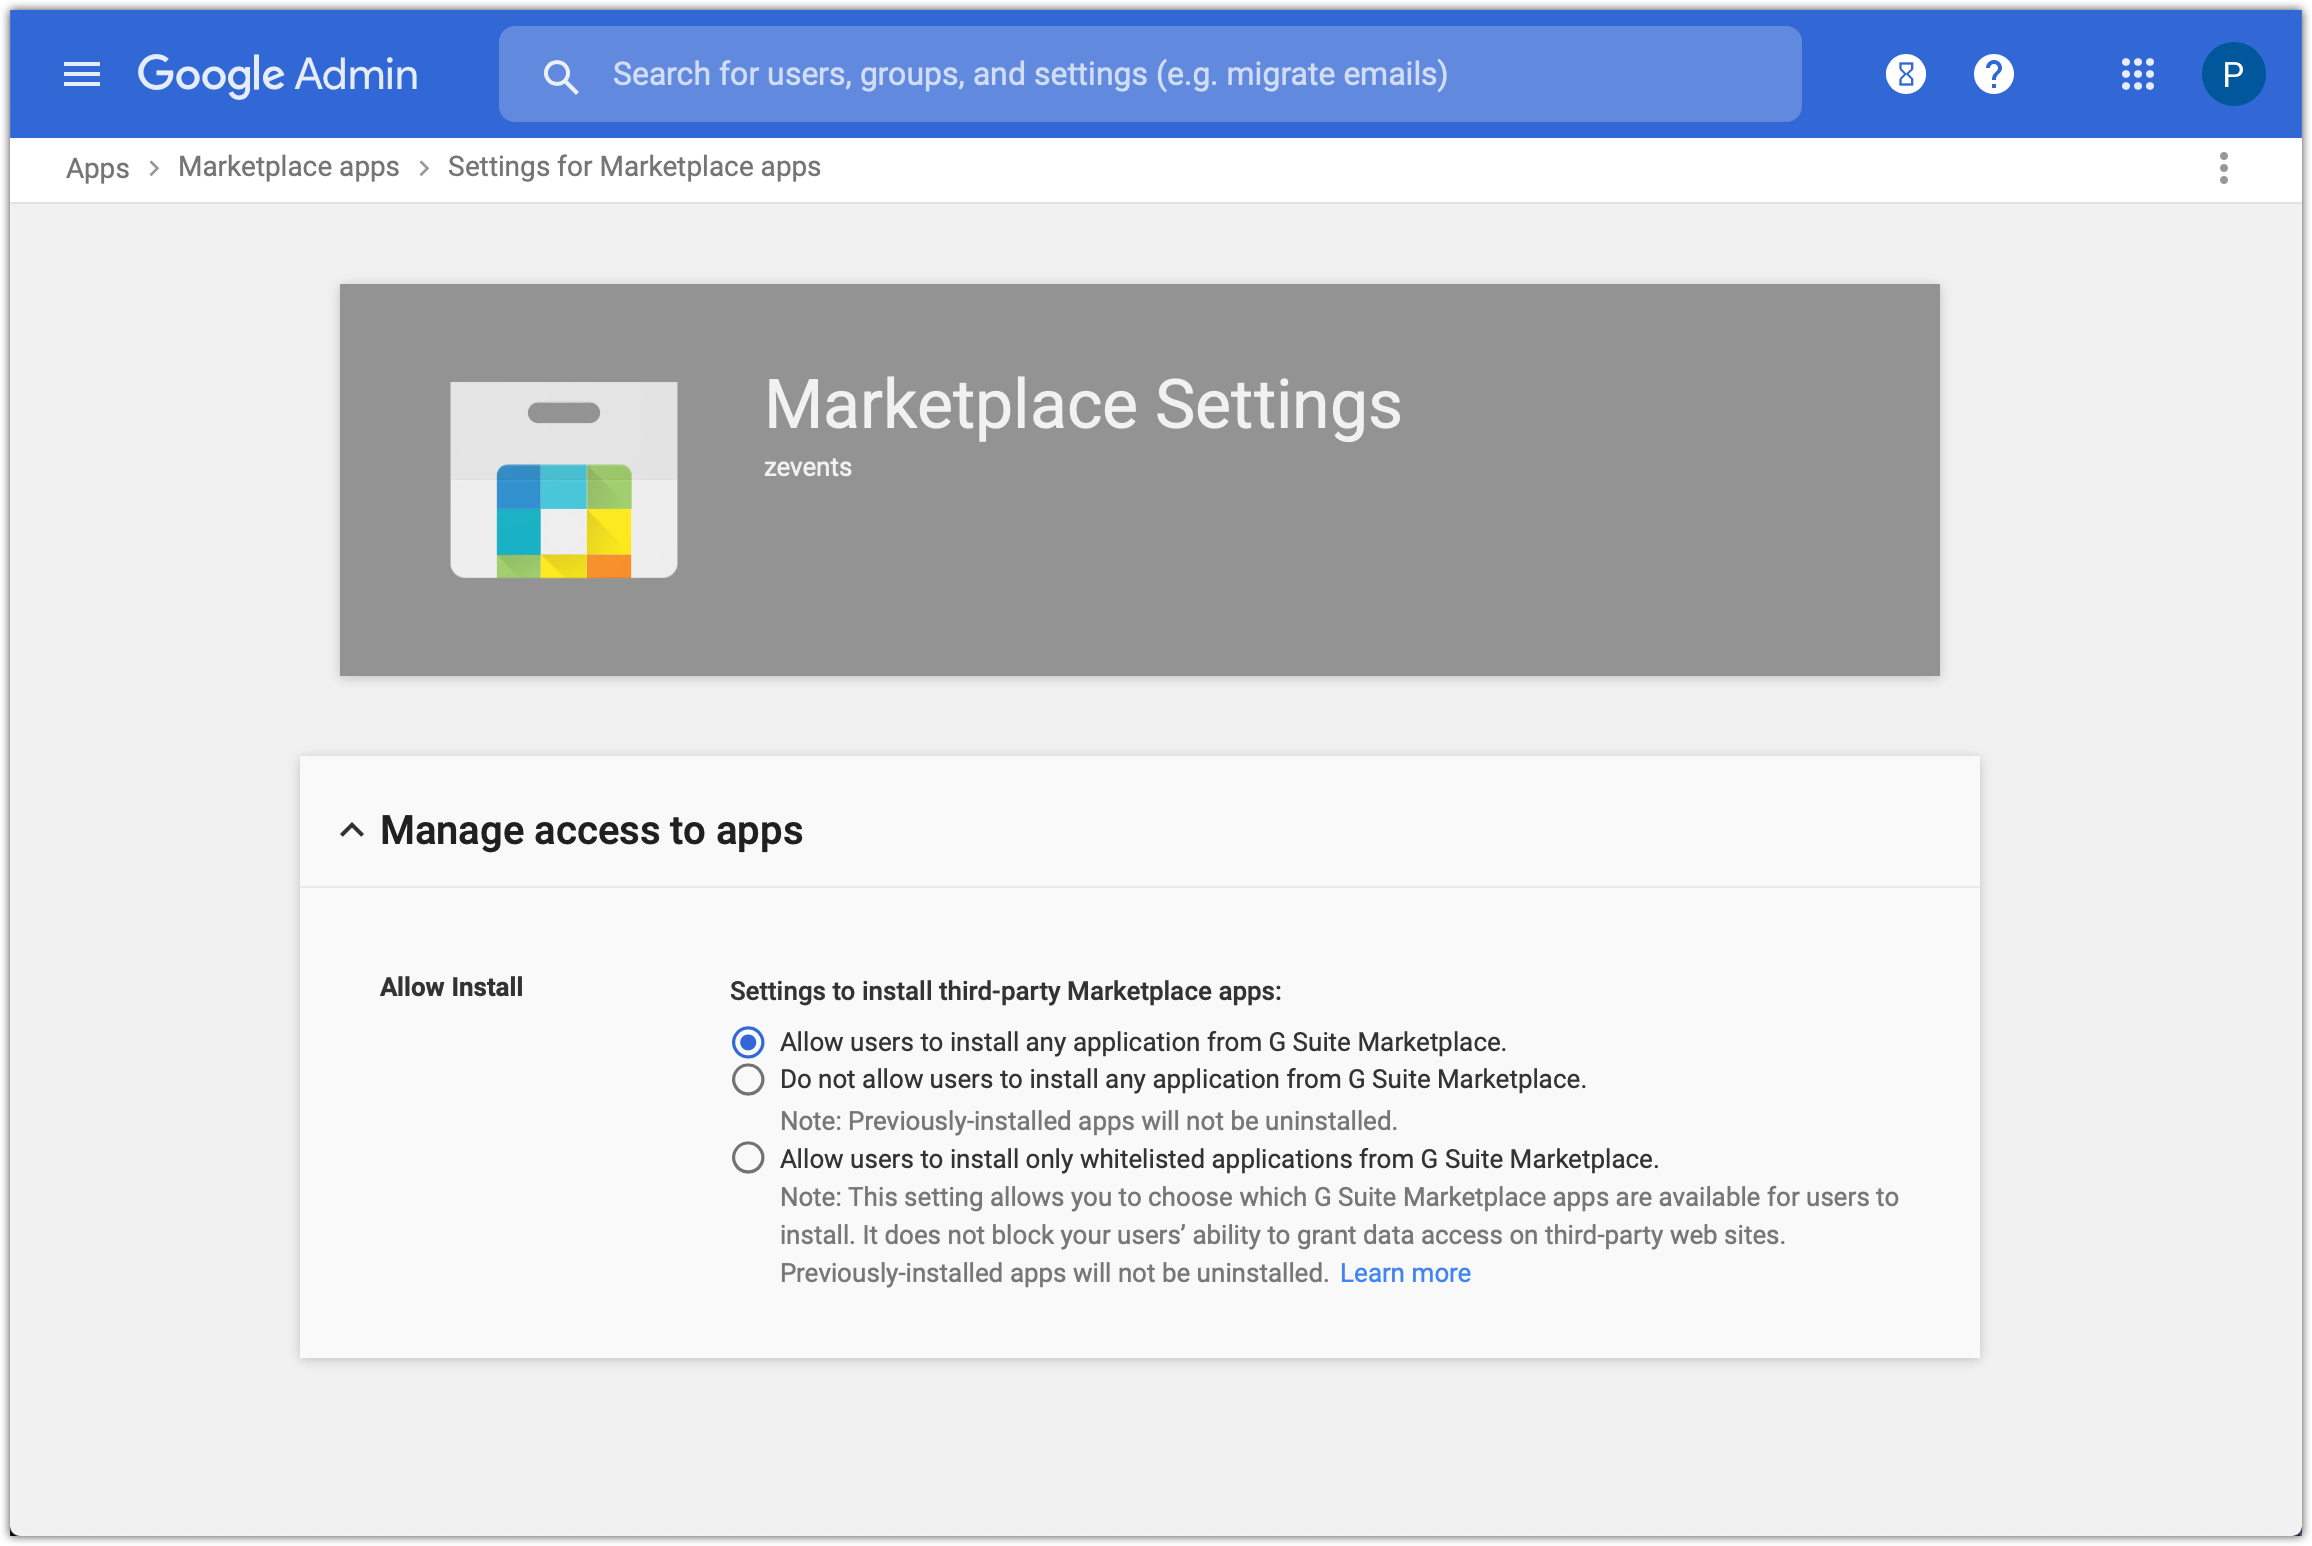The width and height of the screenshot is (2312, 1546).
Task: Collapse the Manage access to apps section
Action: pyautogui.click(x=351, y=830)
